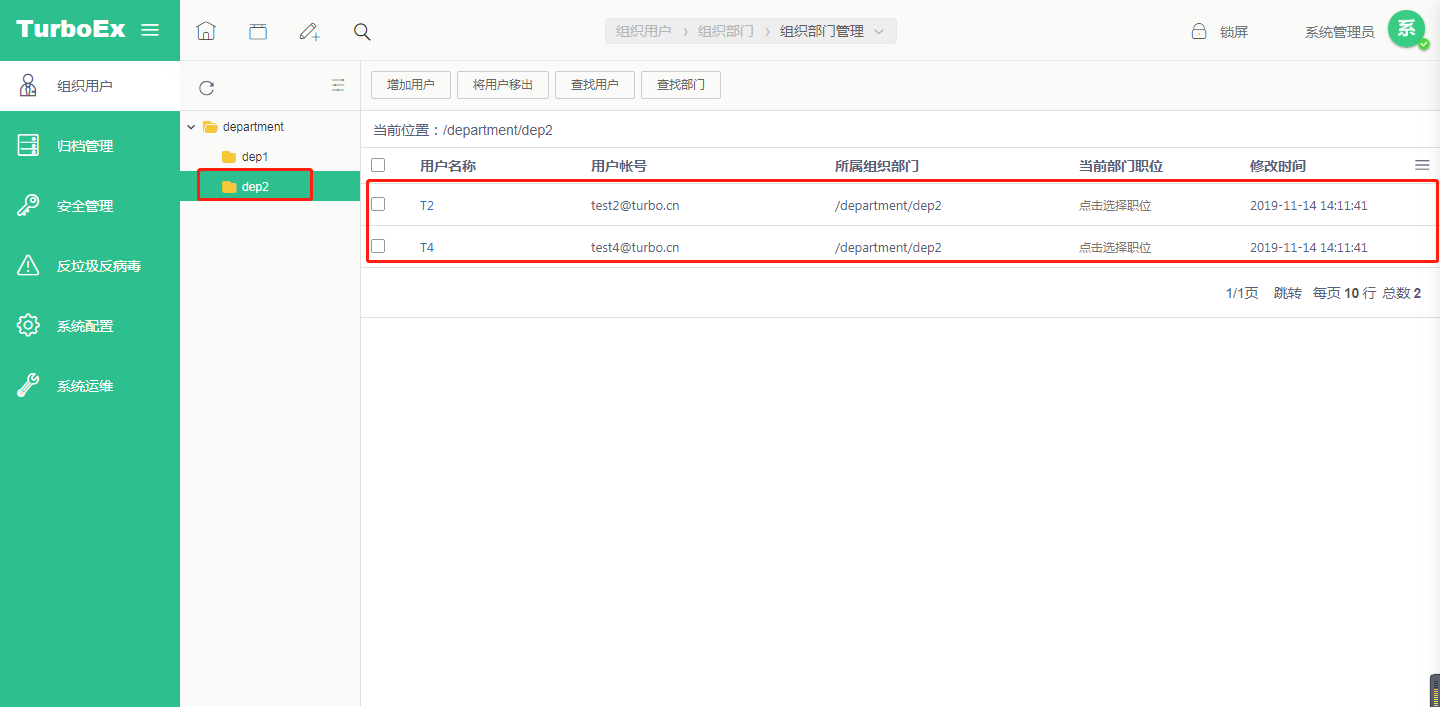Open 安全管理 in the sidebar
The image size is (1440, 707).
click(x=85, y=206)
